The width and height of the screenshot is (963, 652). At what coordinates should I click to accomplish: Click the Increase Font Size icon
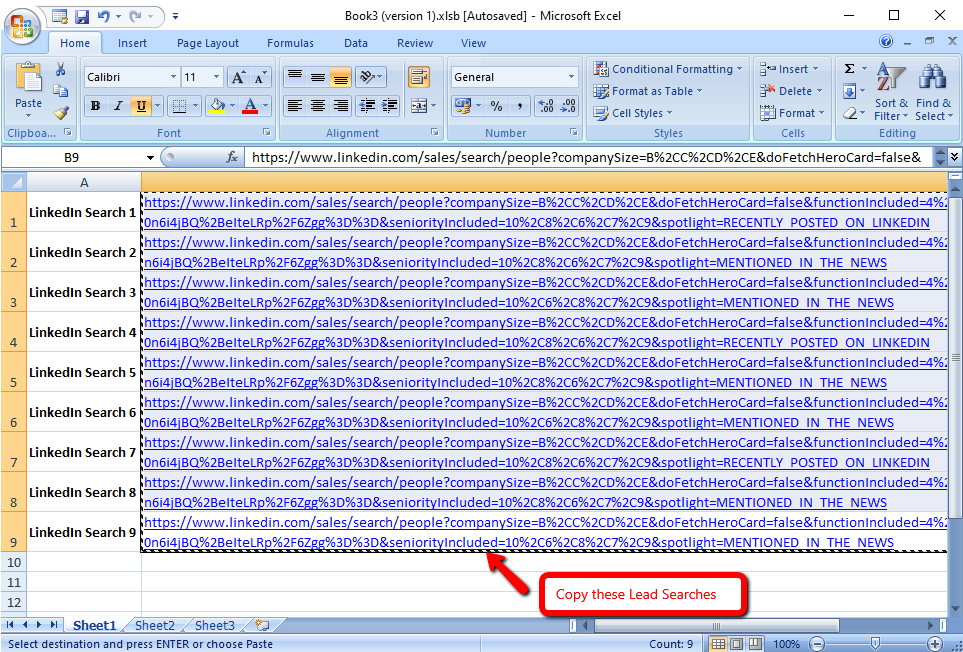coord(238,77)
